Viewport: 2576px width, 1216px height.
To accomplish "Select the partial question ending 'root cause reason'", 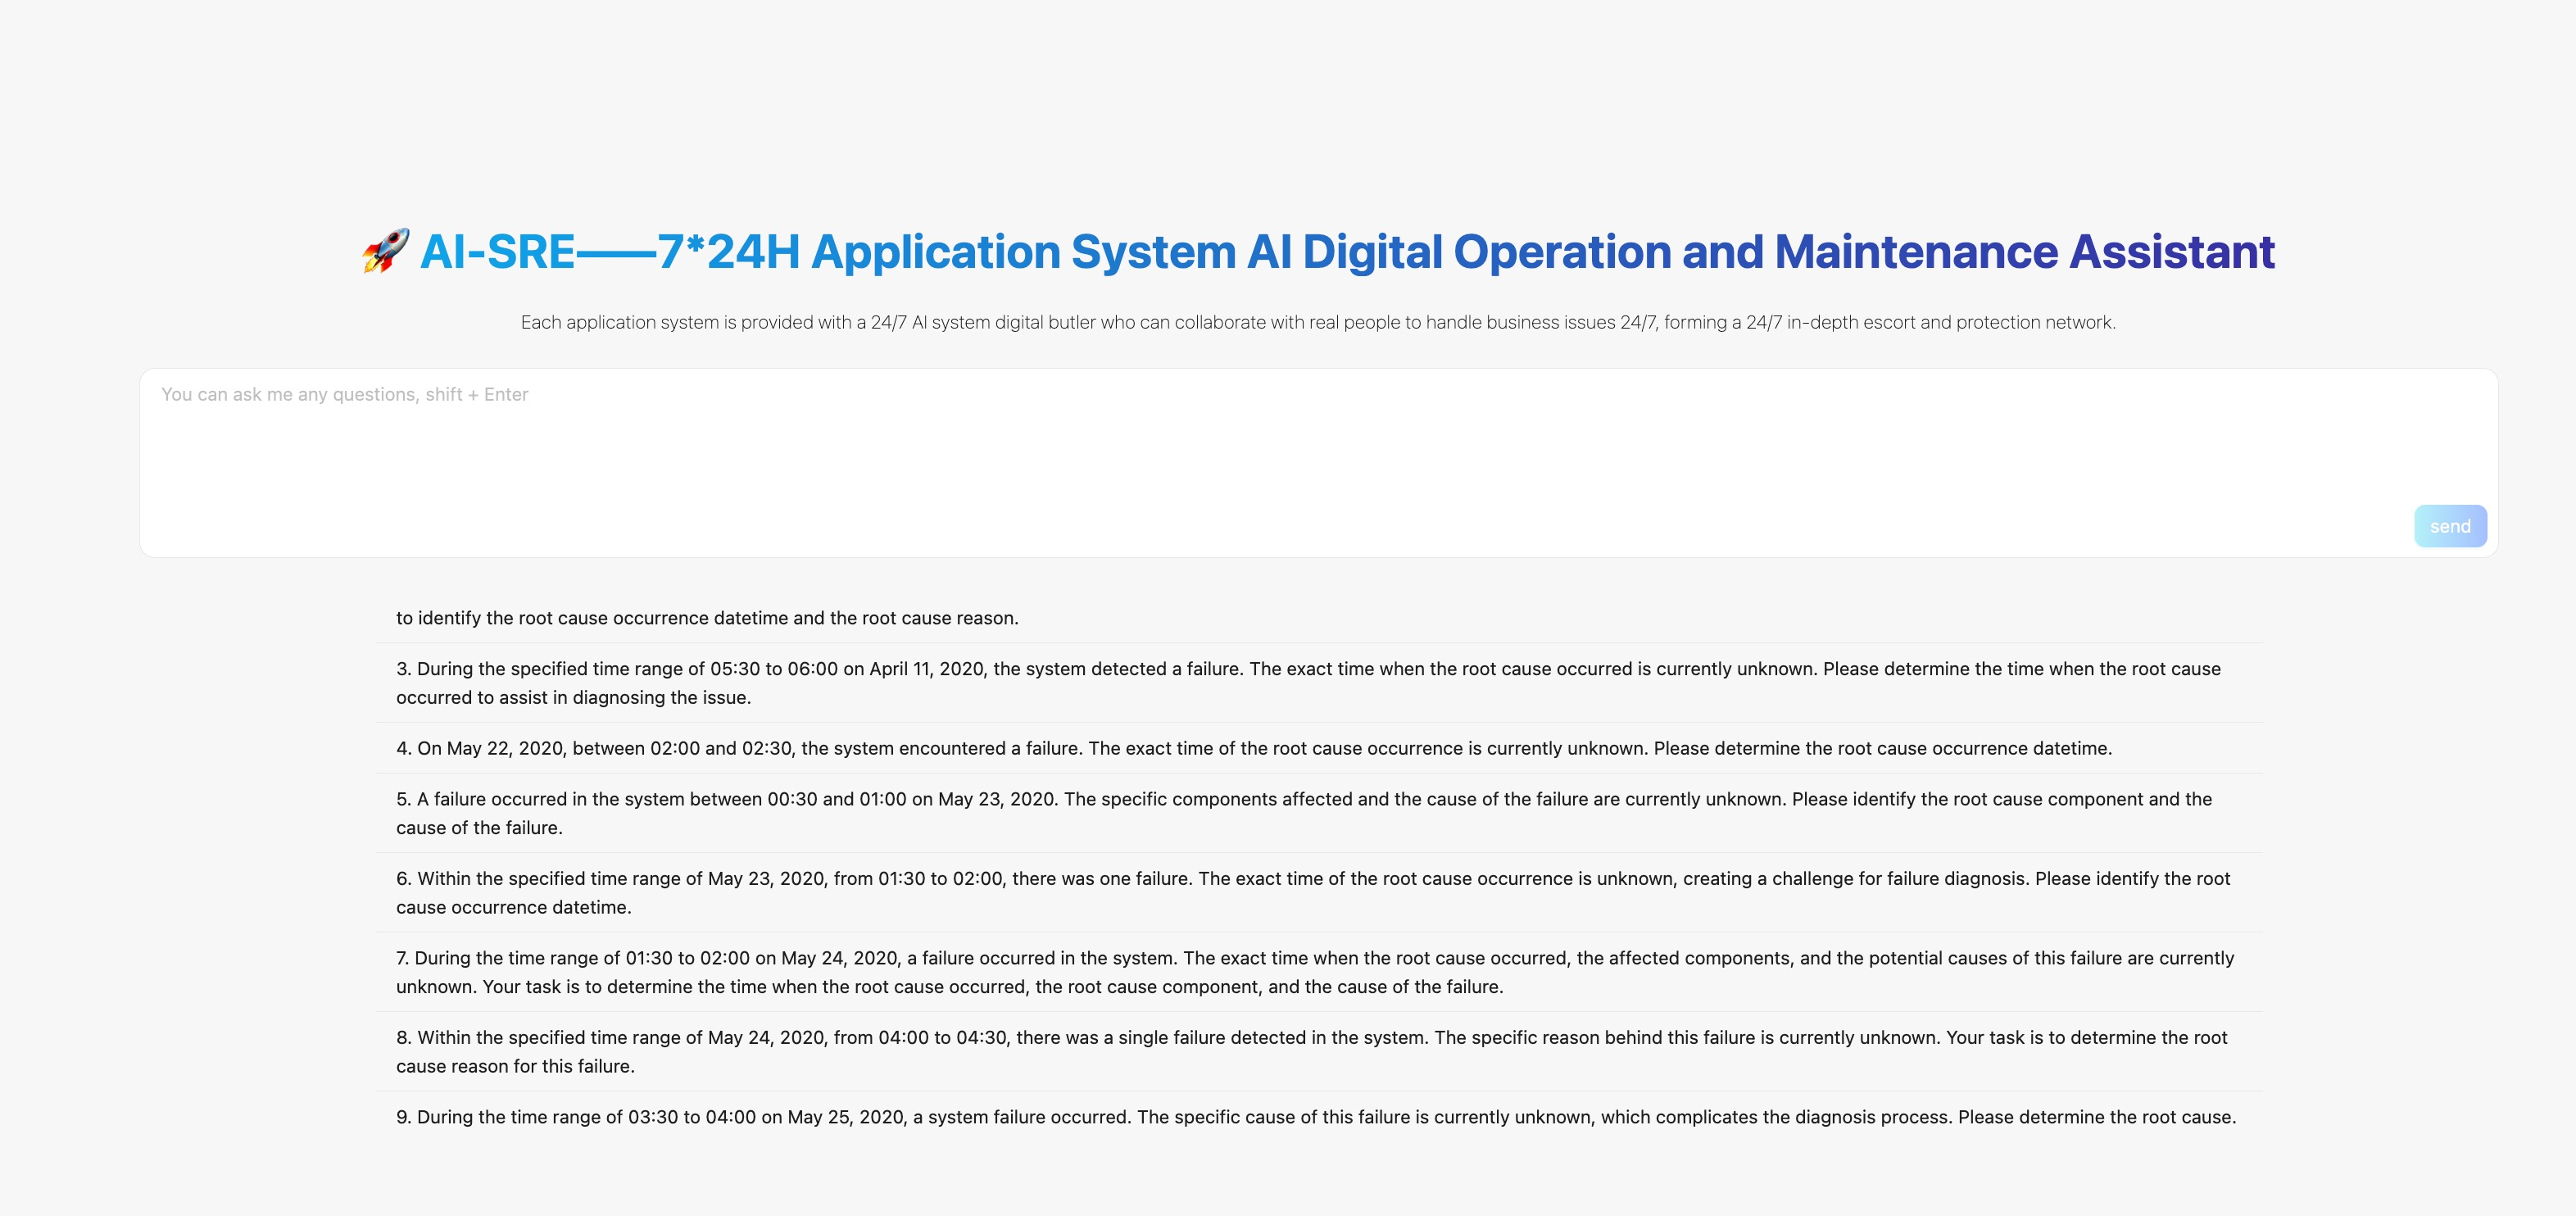I will coord(707,618).
